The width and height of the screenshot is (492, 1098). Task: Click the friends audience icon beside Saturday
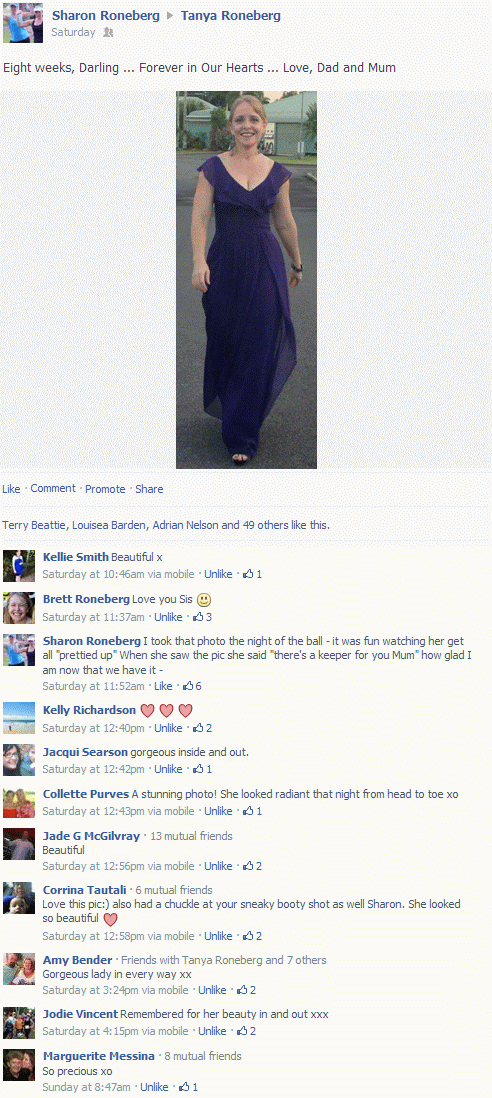(107, 32)
